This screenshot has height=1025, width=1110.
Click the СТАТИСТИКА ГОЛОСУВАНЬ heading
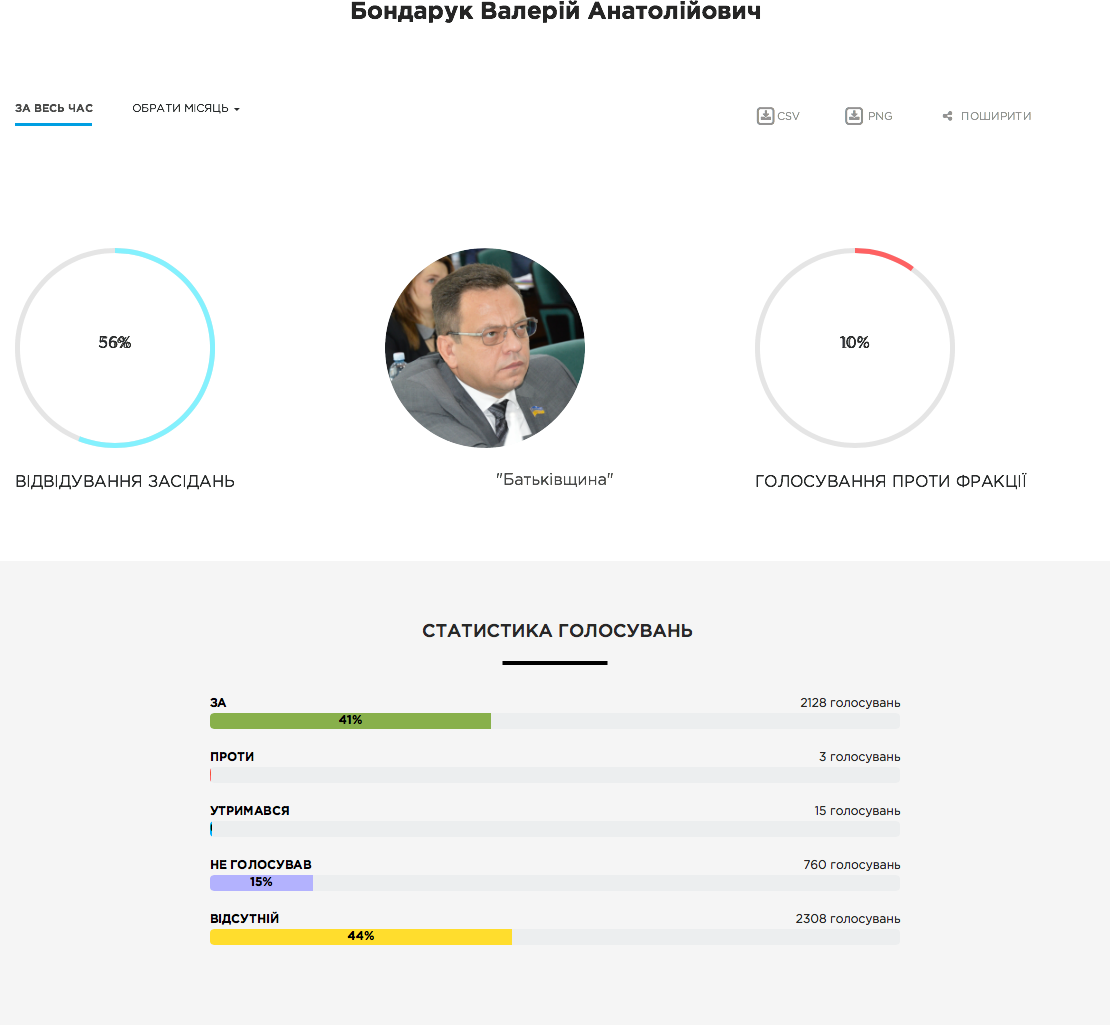click(557, 631)
